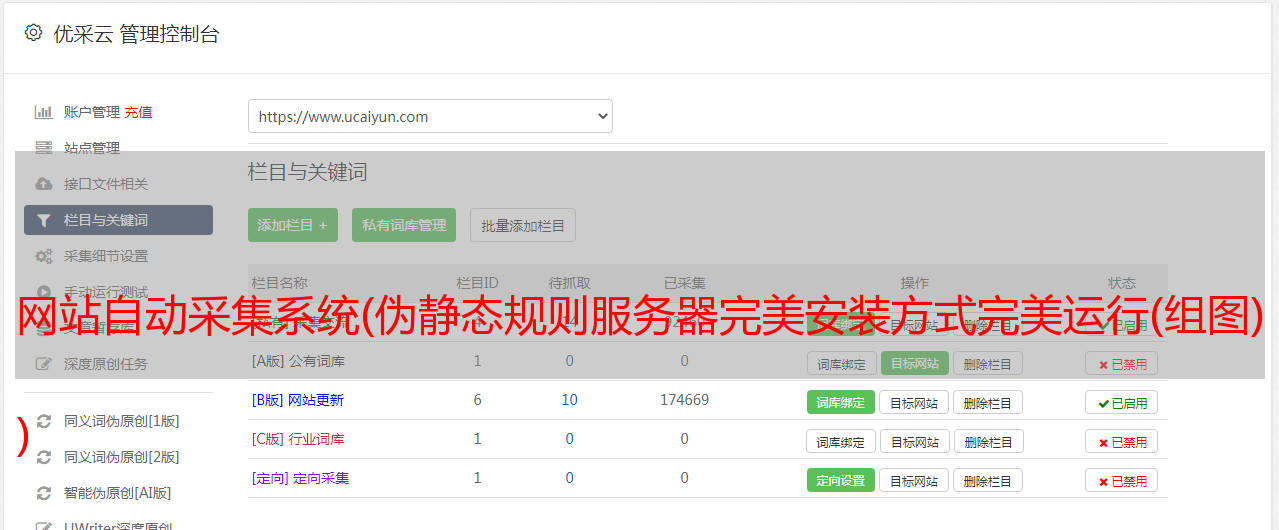Open 私有词库管理
Viewport: 1279px width, 530px height.
coord(404,225)
